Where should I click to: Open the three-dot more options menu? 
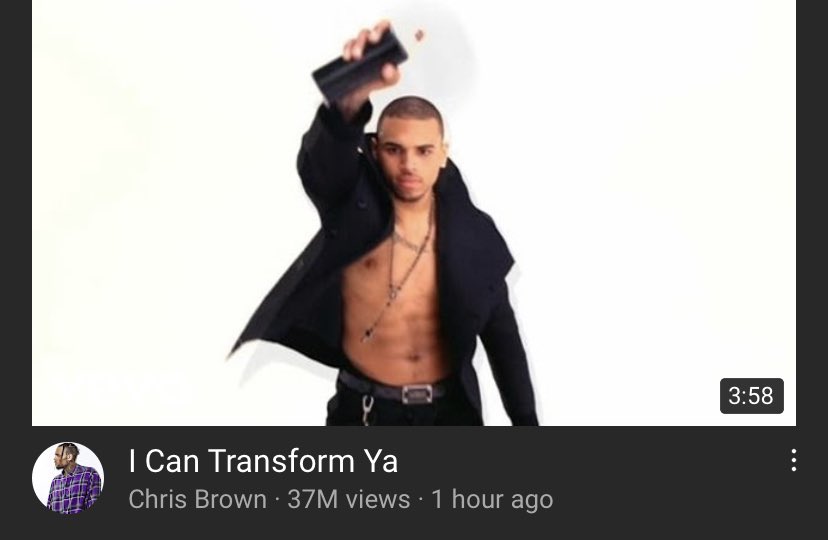(793, 460)
